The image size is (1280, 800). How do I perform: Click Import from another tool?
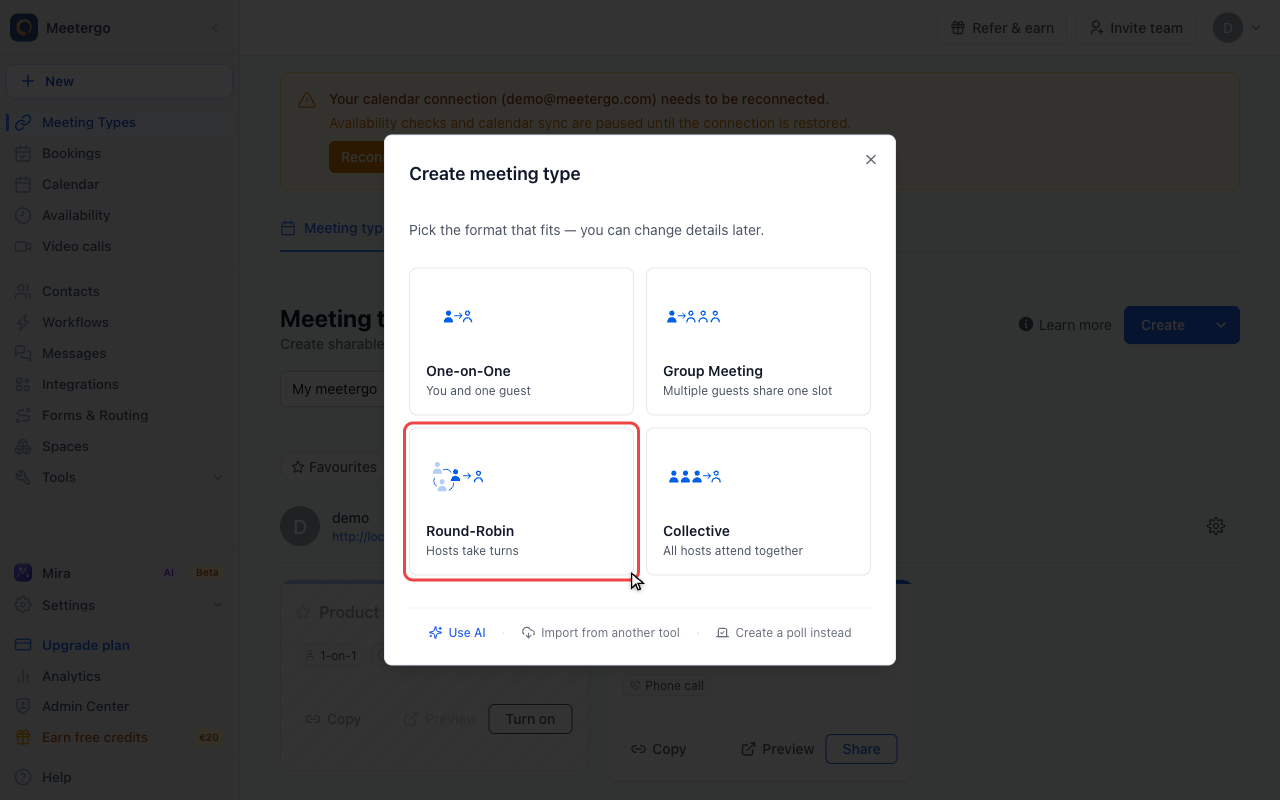point(600,633)
